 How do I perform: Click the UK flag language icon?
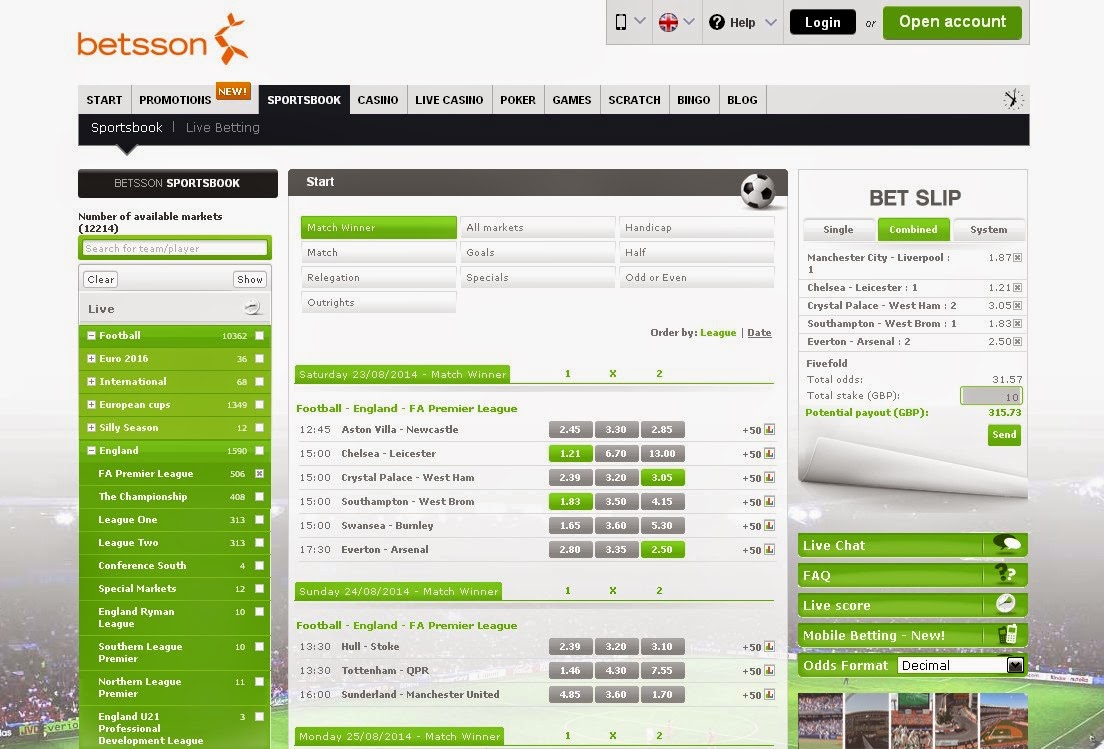pyautogui.click(x=668, y=23)
